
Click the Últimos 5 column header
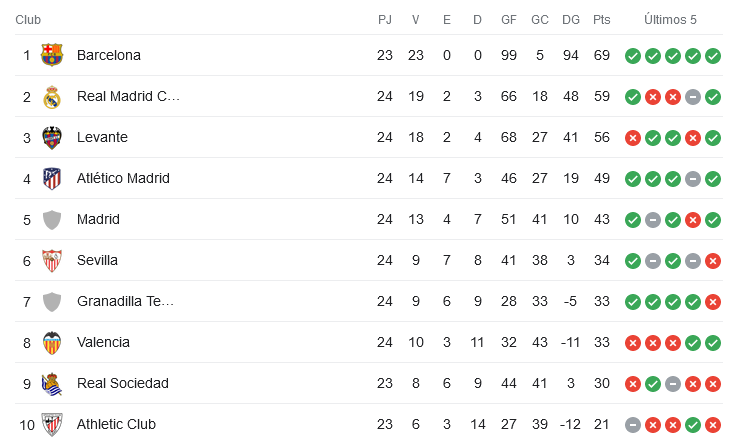tap(670, 19)
